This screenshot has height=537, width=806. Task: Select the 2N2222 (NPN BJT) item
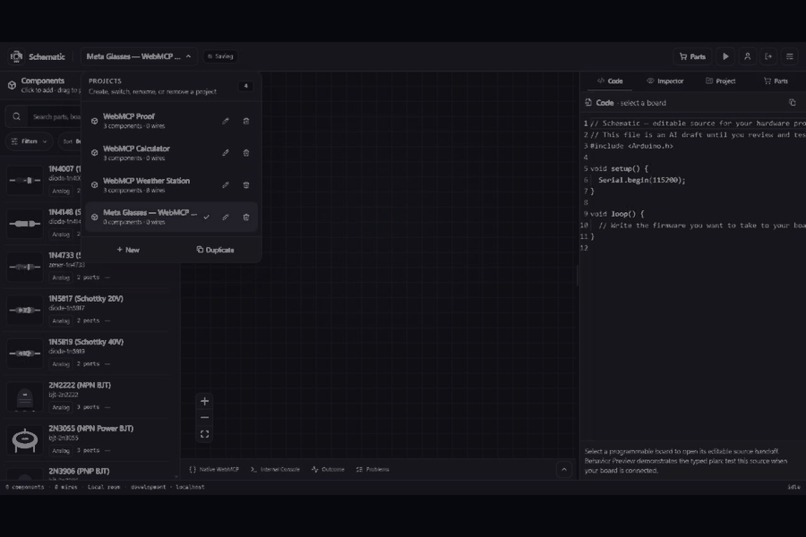pyautogui.click(x=87, y=396)
